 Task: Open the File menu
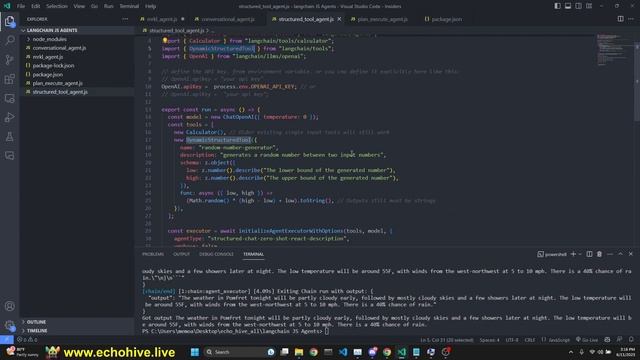click(21, 6)
